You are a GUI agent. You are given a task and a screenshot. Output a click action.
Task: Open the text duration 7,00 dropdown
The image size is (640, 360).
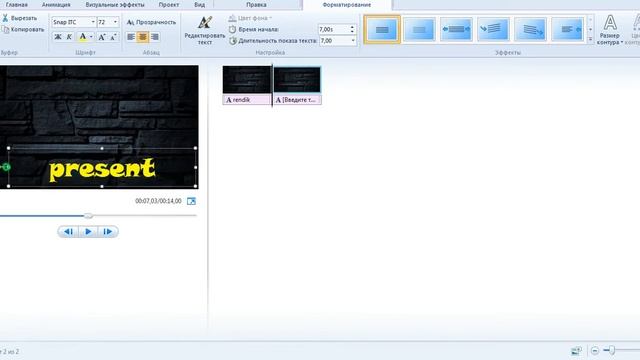(353, 41)
